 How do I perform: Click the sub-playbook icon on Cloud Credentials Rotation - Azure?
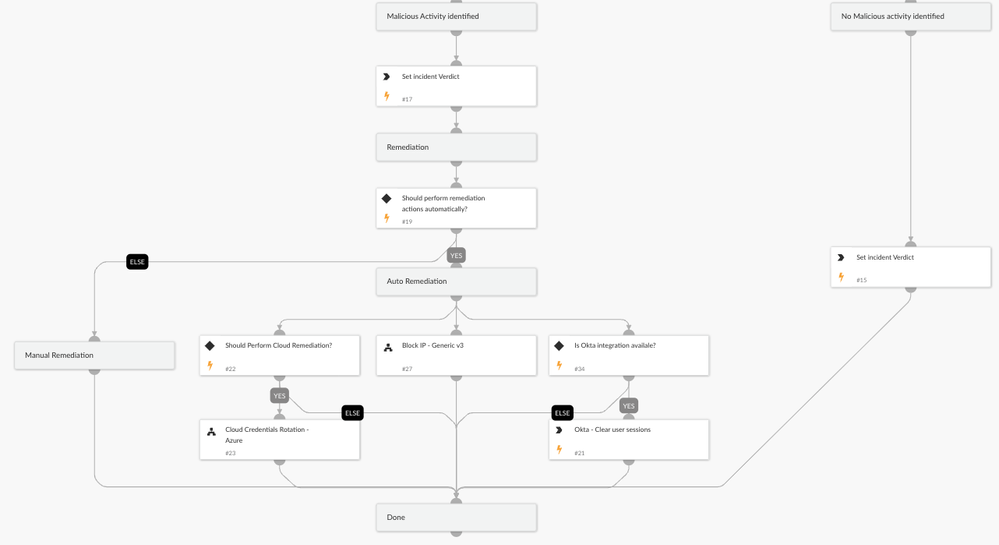tap(211, 432)
